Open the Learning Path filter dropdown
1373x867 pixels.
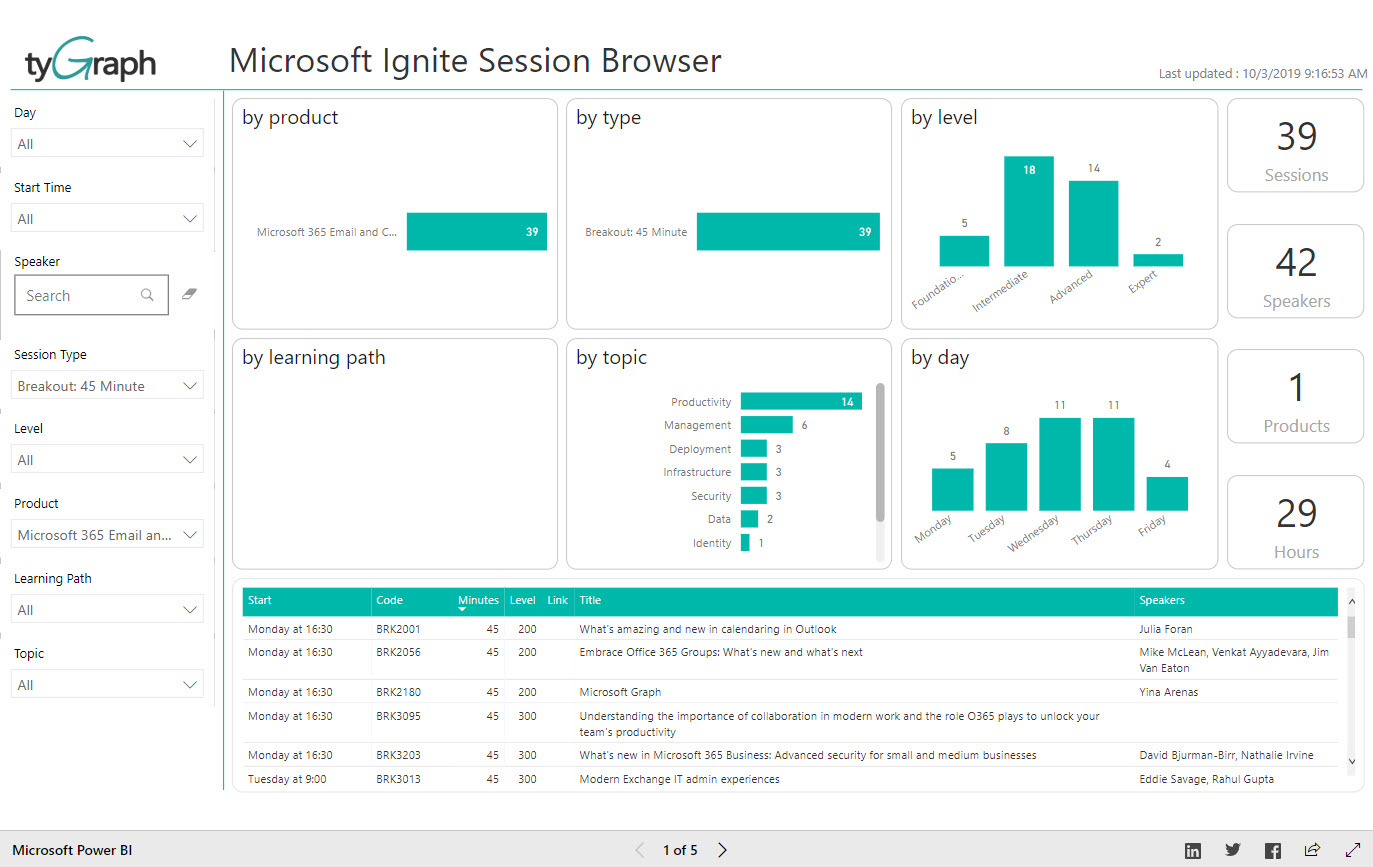coord(107,610)
